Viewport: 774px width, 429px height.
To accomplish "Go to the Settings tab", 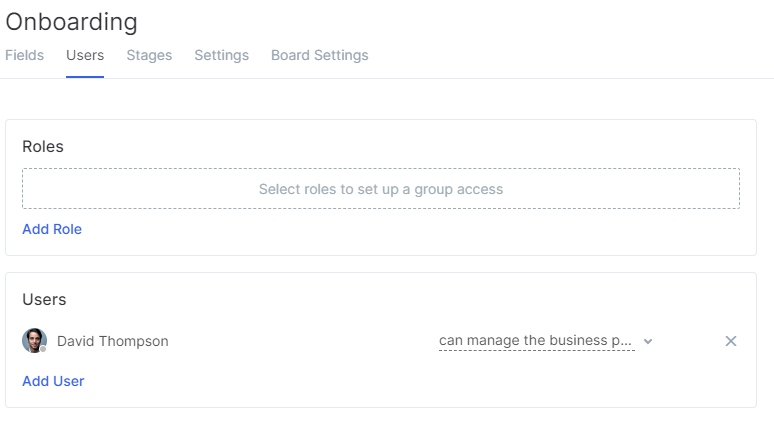I will [x=222, y=55].
